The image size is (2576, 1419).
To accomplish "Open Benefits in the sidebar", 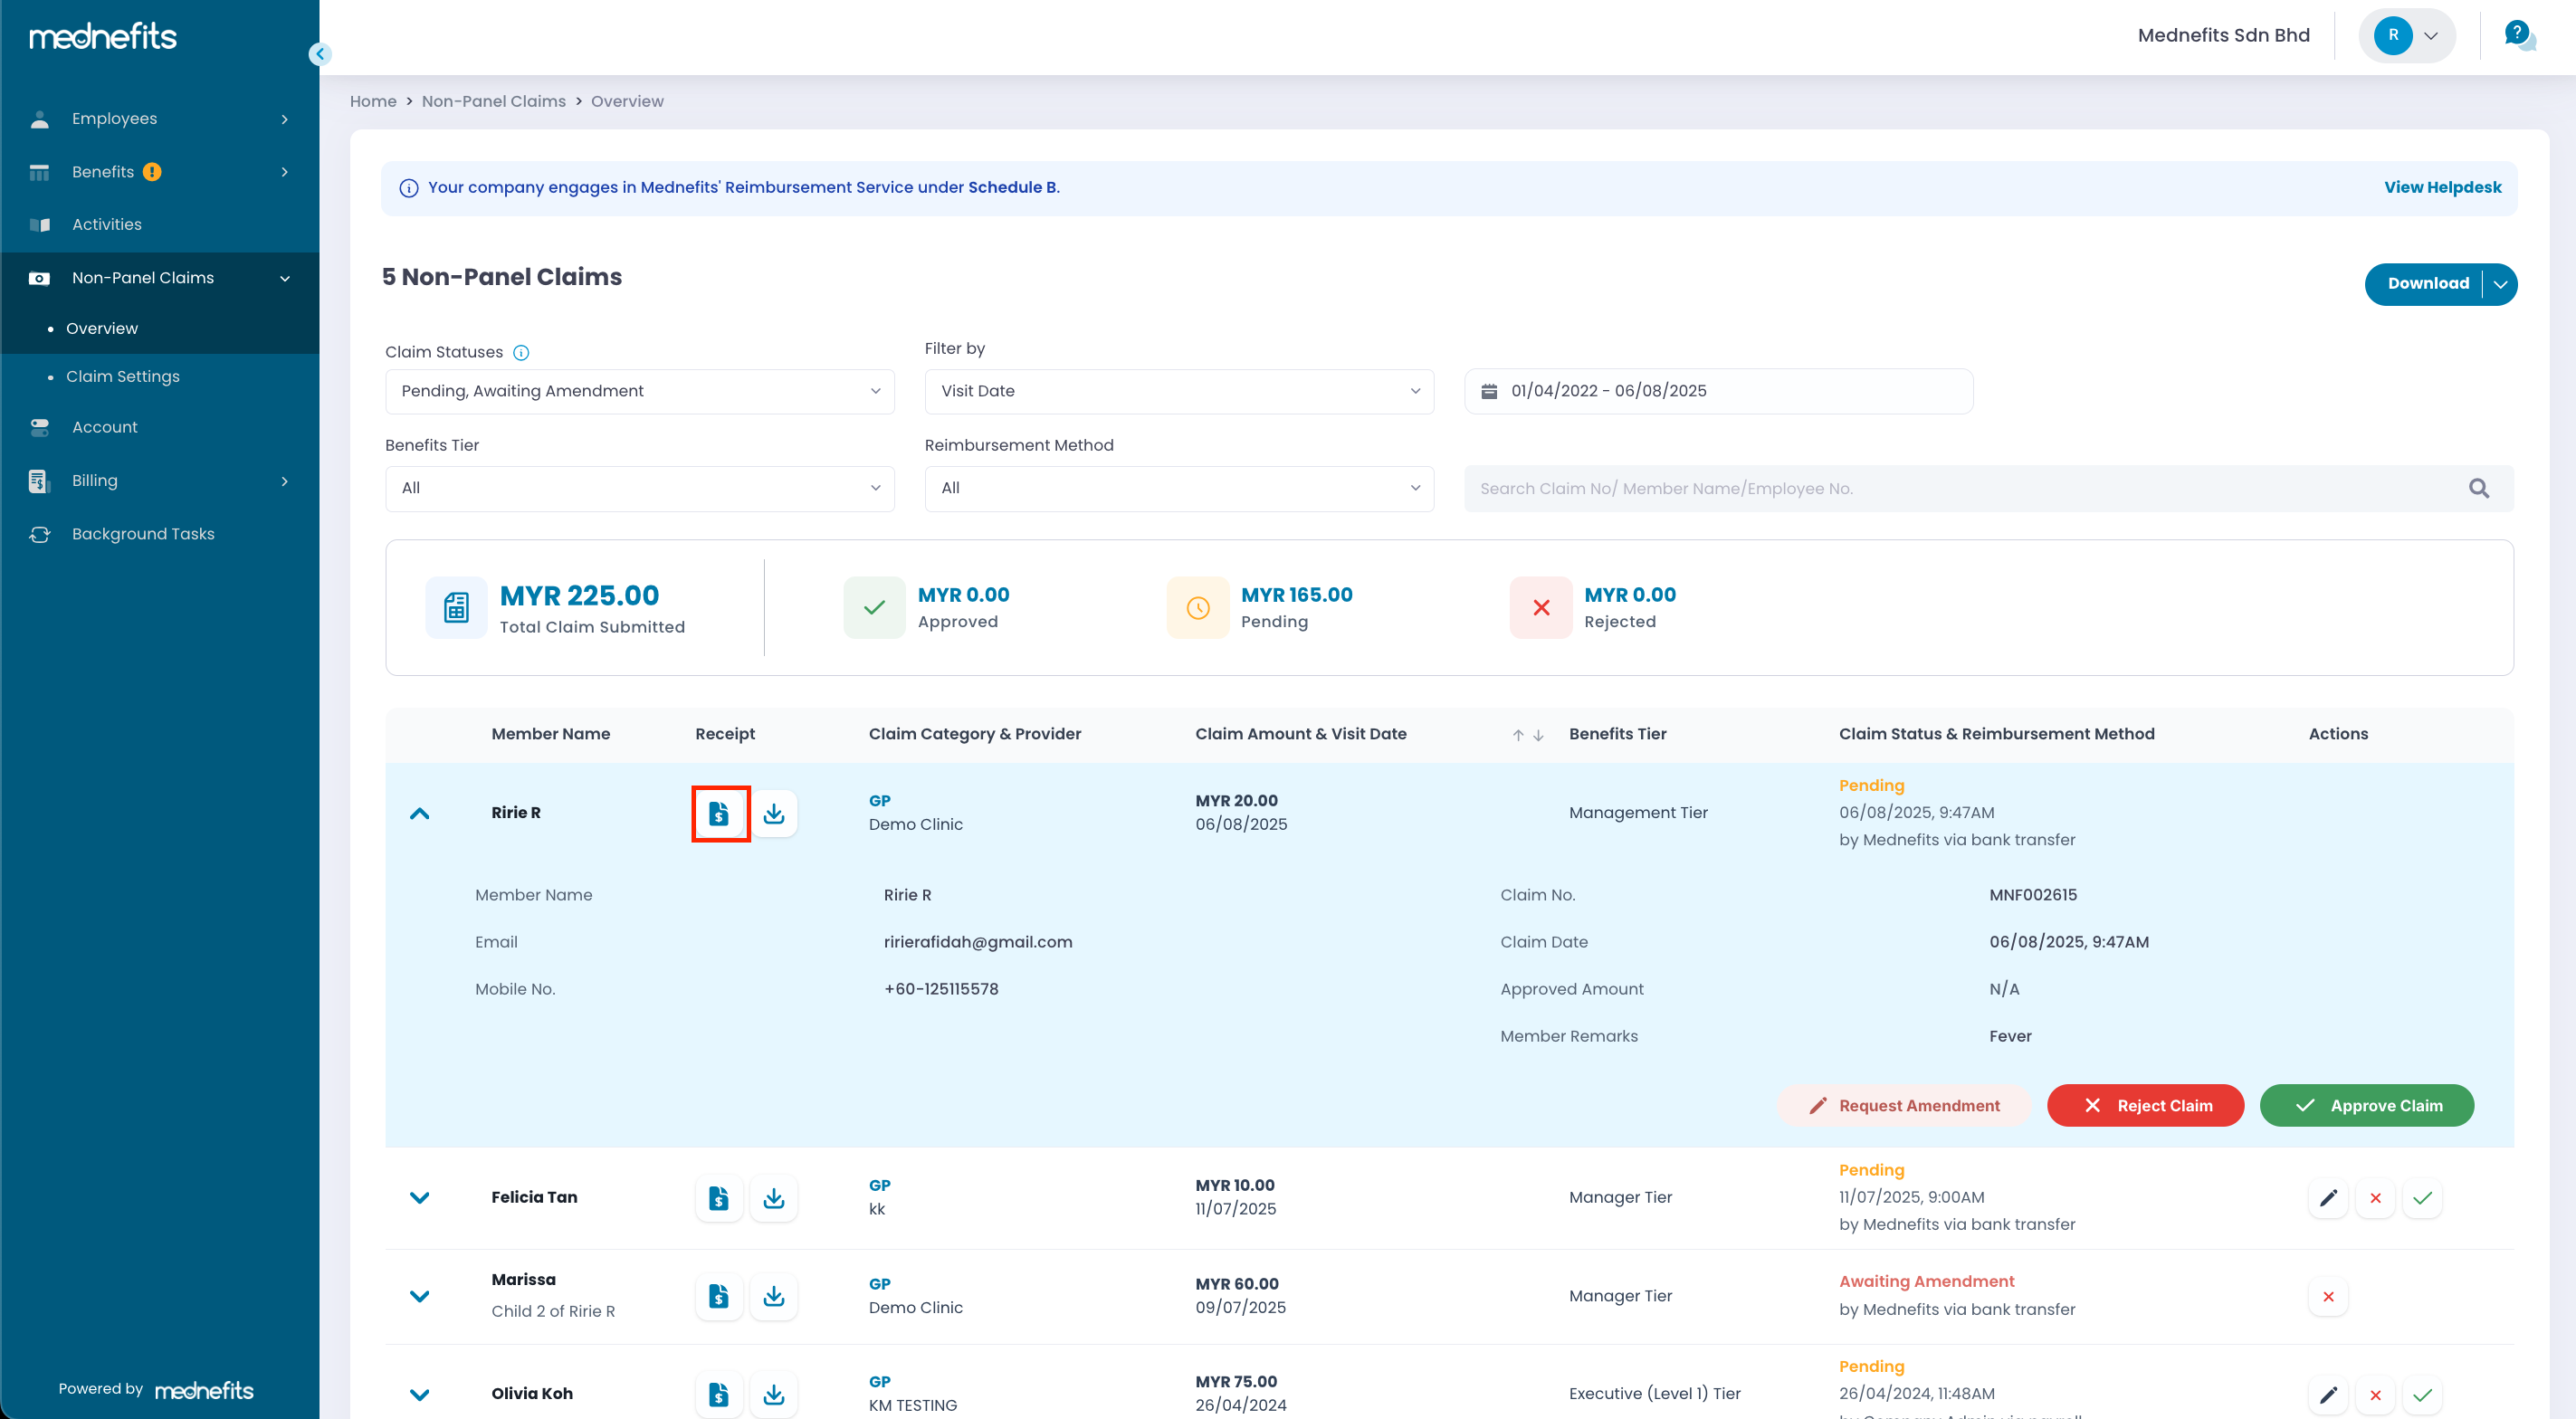I will coord(160,172).
